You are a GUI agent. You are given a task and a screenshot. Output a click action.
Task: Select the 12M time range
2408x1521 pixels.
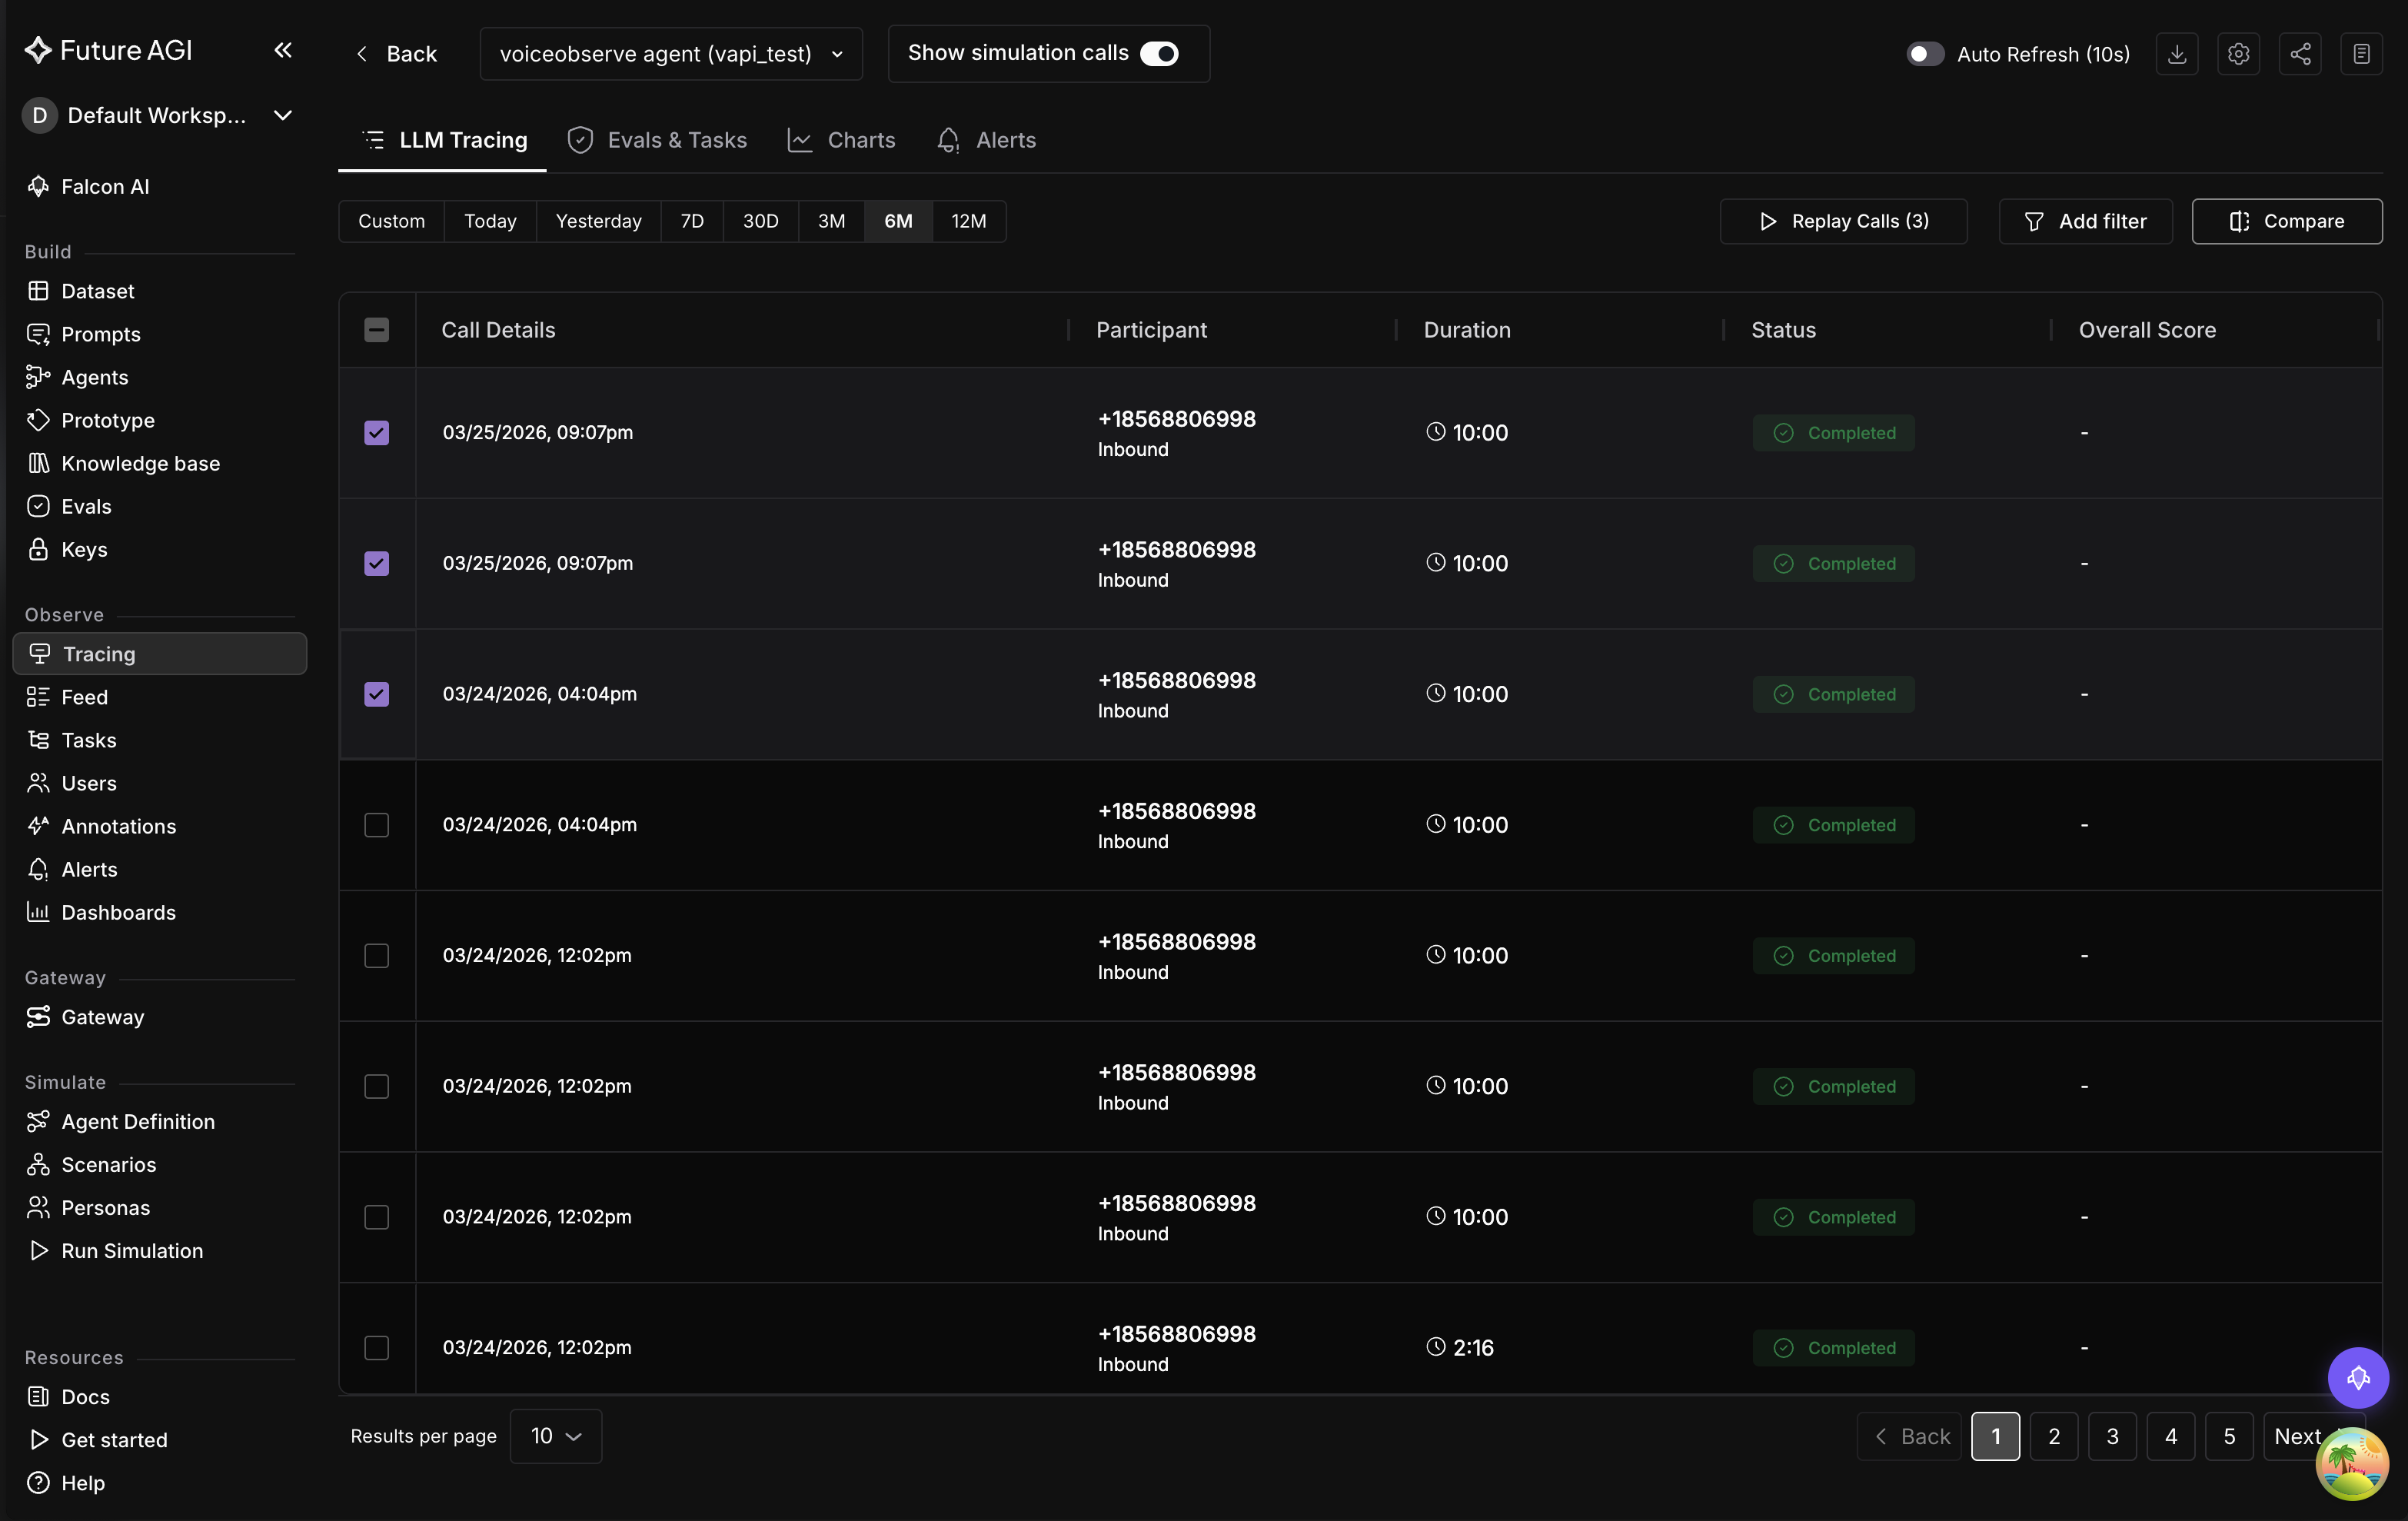968,221
